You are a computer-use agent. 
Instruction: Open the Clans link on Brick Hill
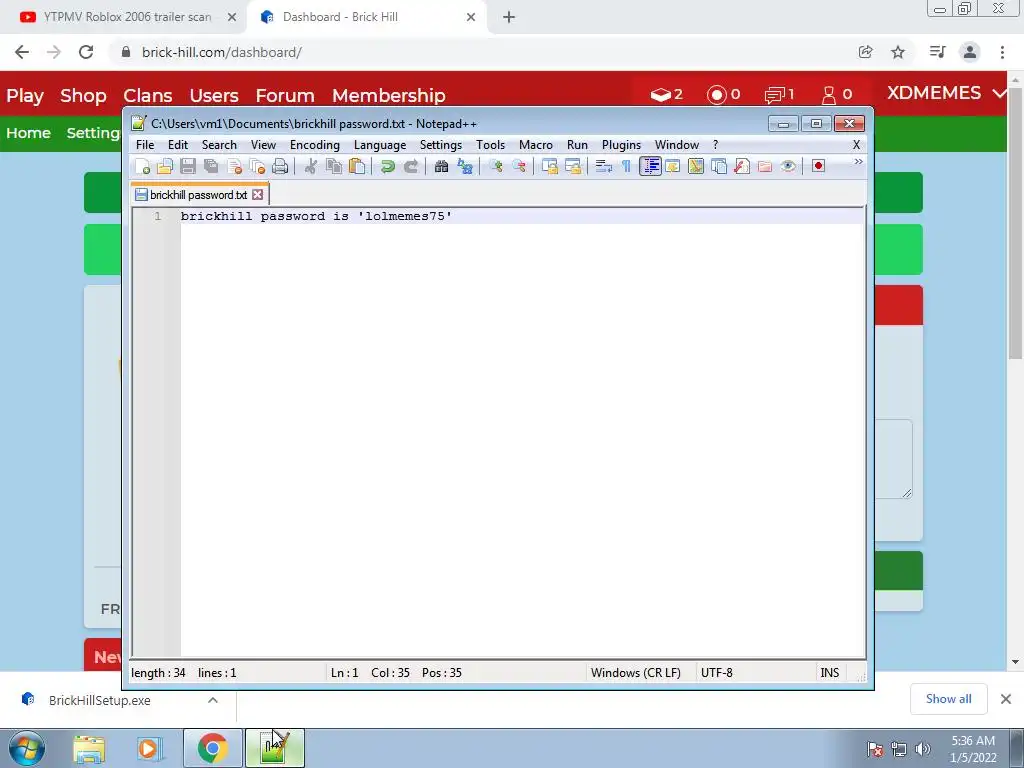click(x=148, y=95)
